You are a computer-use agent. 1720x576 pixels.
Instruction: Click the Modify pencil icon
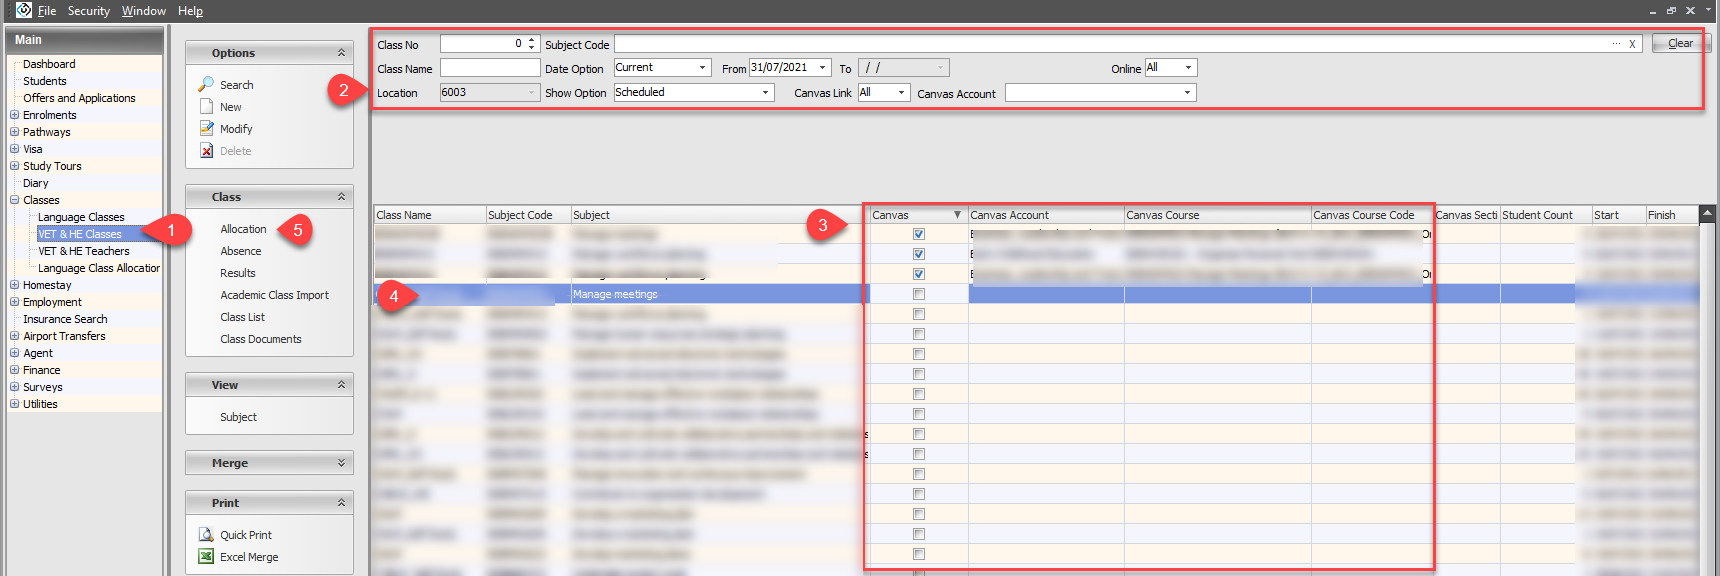206,129
